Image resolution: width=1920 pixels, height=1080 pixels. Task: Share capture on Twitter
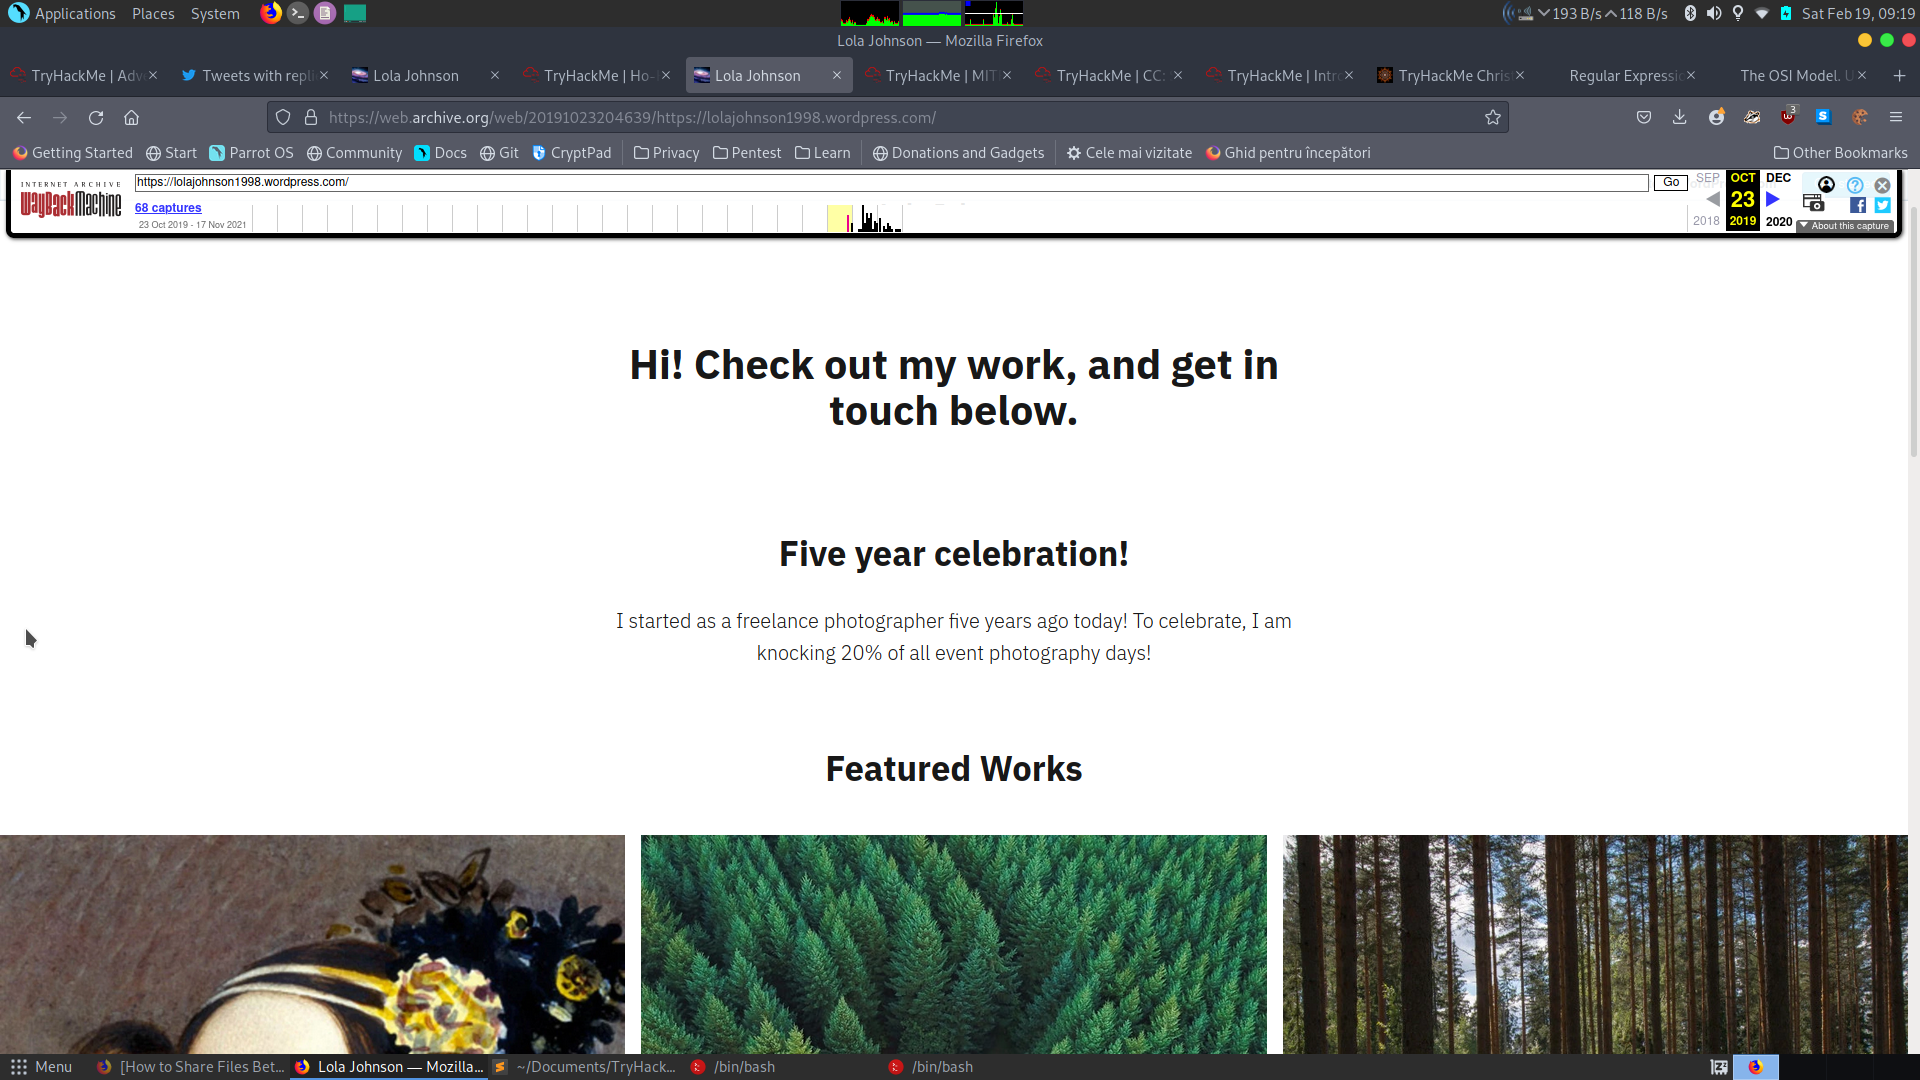(x=1882, y=205)
